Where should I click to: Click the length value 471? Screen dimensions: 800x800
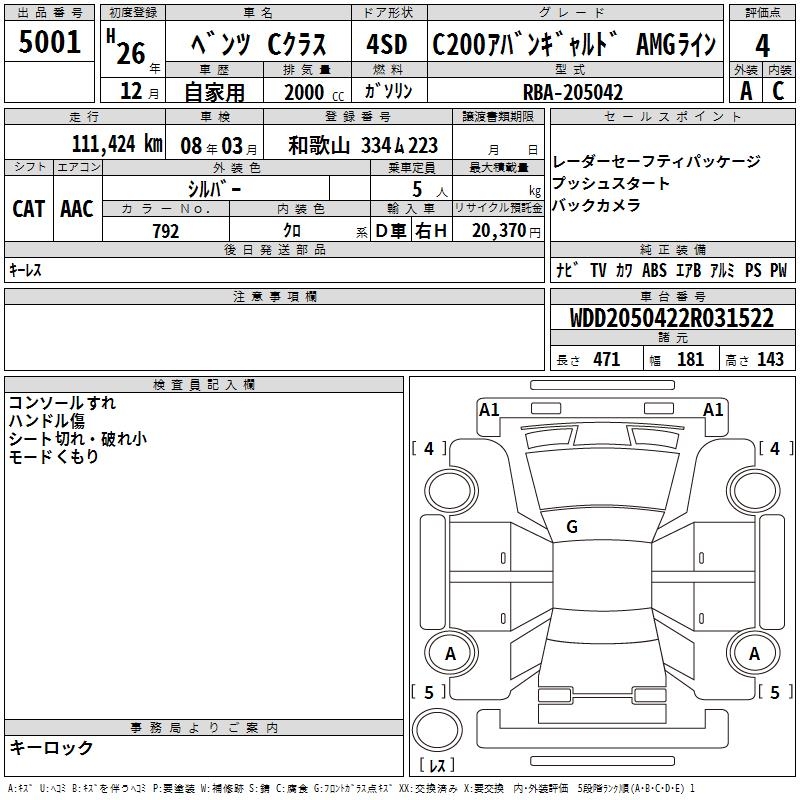(607, 360)
